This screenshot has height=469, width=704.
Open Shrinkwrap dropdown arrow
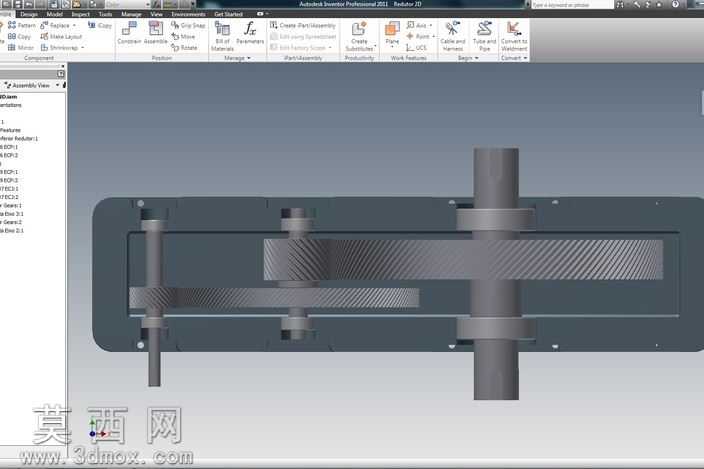click(83, 47)
